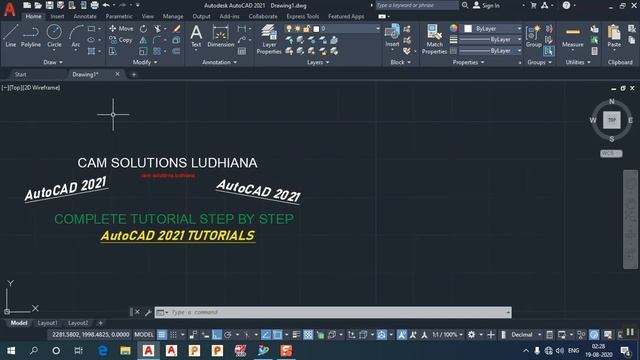Click Match Properties tool

[434, 39]
